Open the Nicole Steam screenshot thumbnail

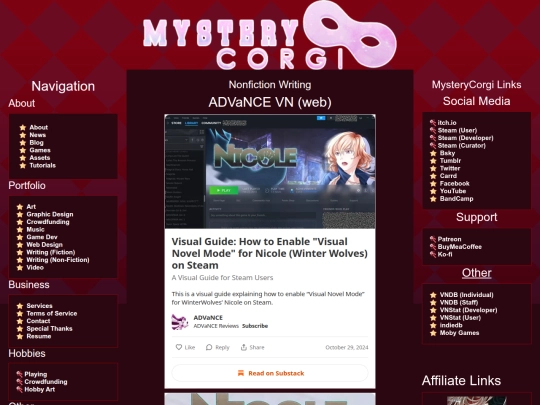[x=270, y=172]
